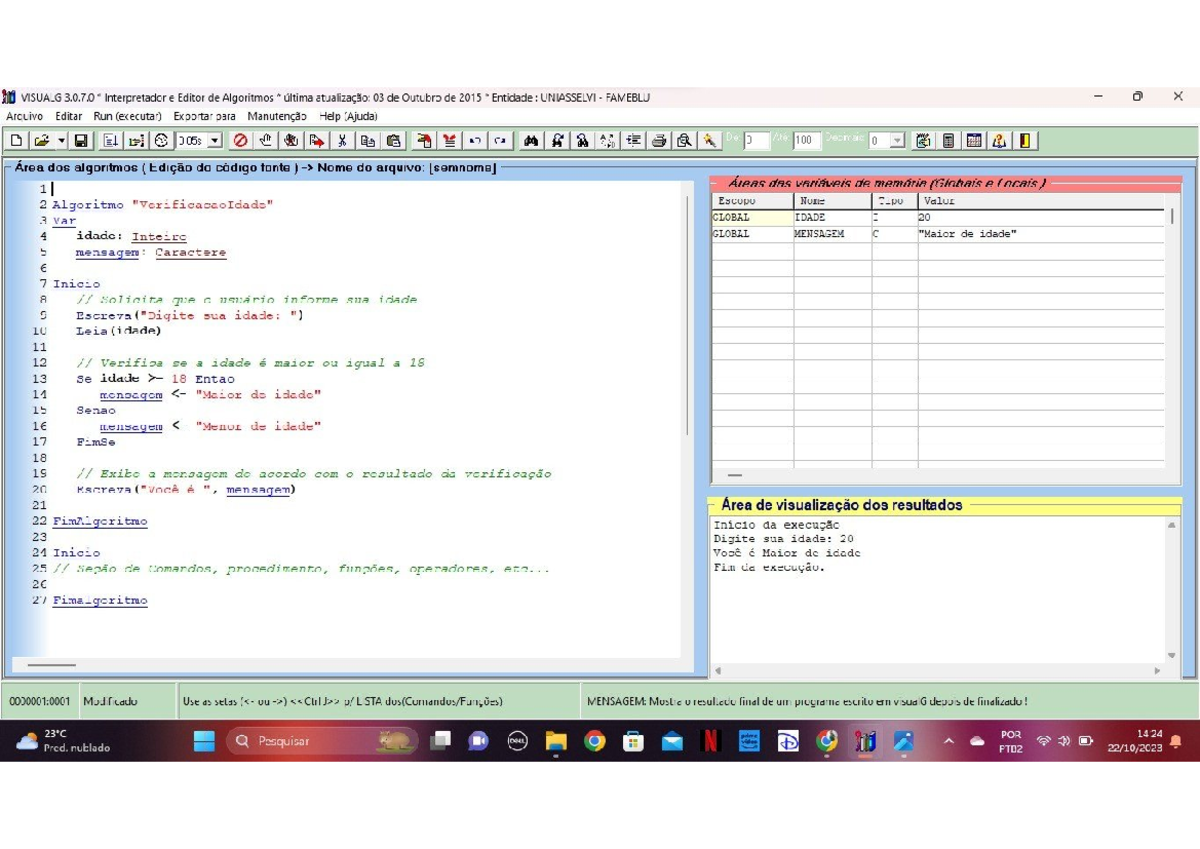Click the 'FimSe' line in the editor
The width and height of the screenshot is (1200, 849).
96,442
